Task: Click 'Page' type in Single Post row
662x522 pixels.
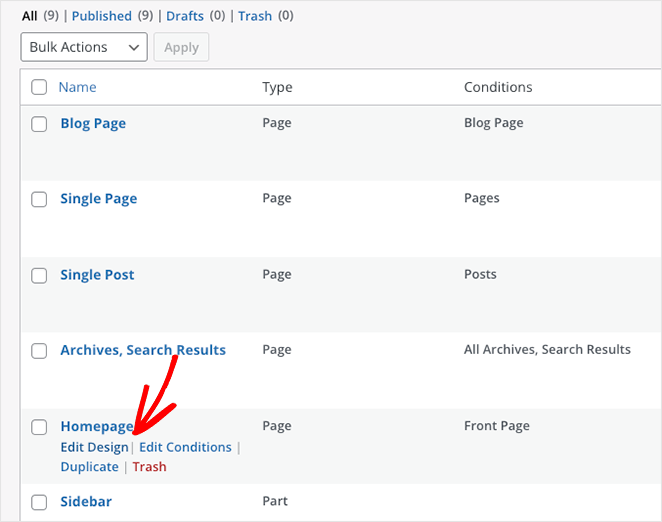Action: click(x=277, y=275)
